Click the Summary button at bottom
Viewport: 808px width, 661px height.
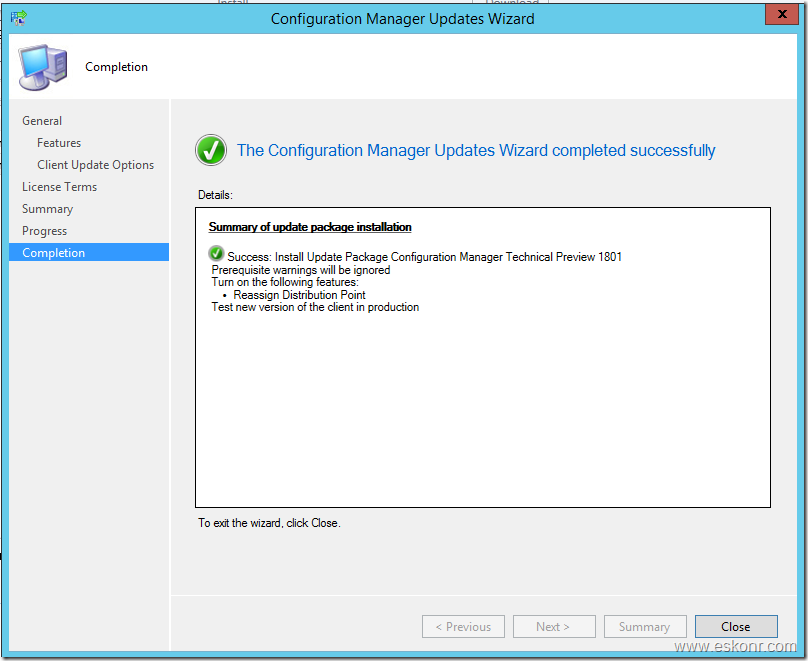click(645, 626)
